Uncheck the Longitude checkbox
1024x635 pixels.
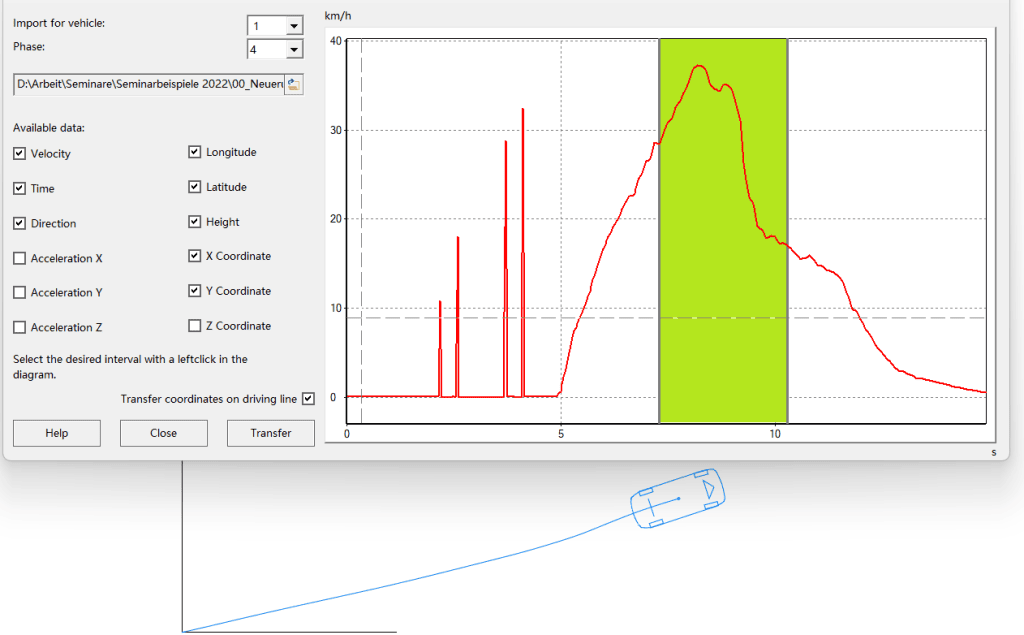[195, 152]
